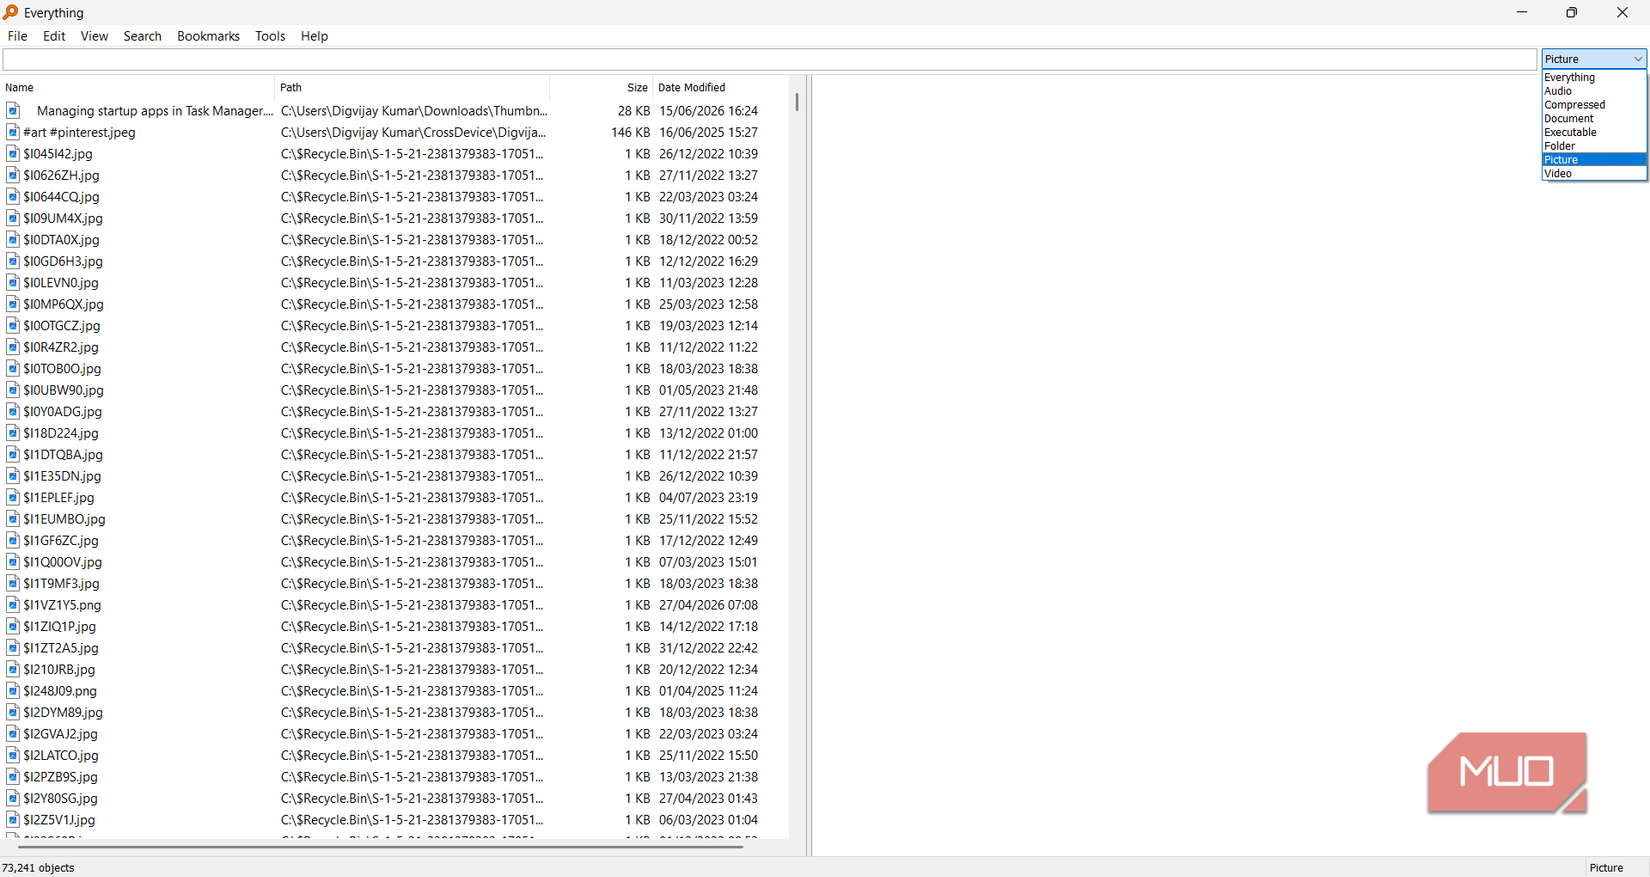Image resolution: width=1650 pixels, height=877 pixels.
Task: Click file icon of #art #pinterest.jpeg
Action: click(13, 132)
